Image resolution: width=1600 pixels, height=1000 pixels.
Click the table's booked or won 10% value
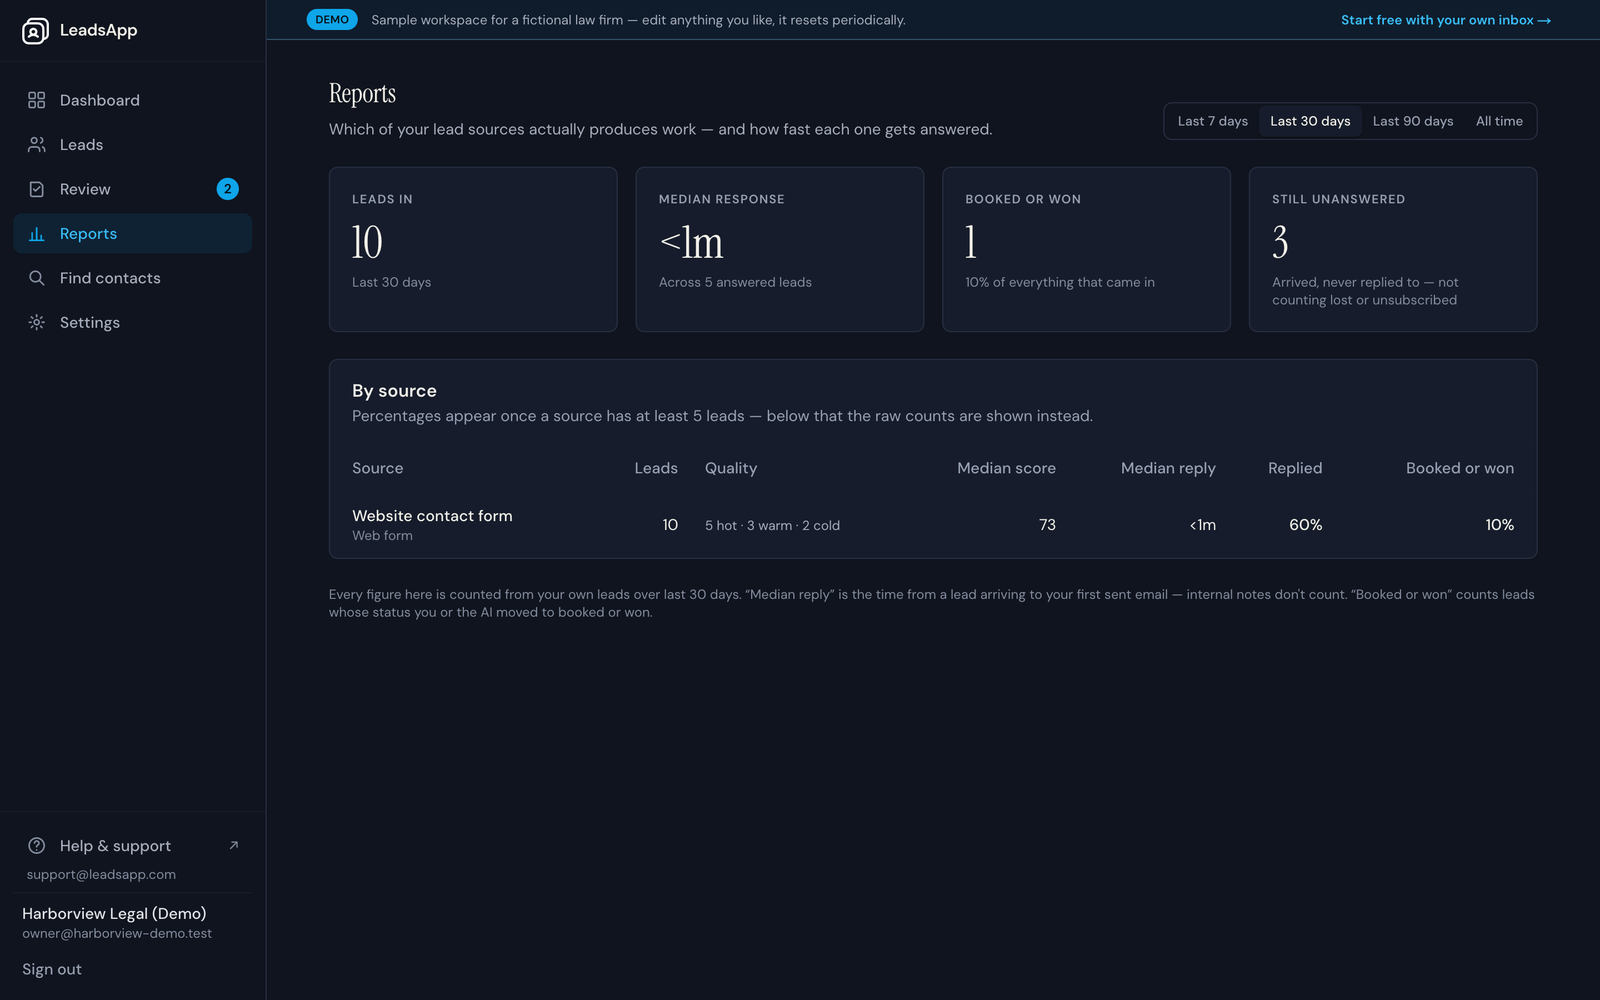pos(1499,525)
